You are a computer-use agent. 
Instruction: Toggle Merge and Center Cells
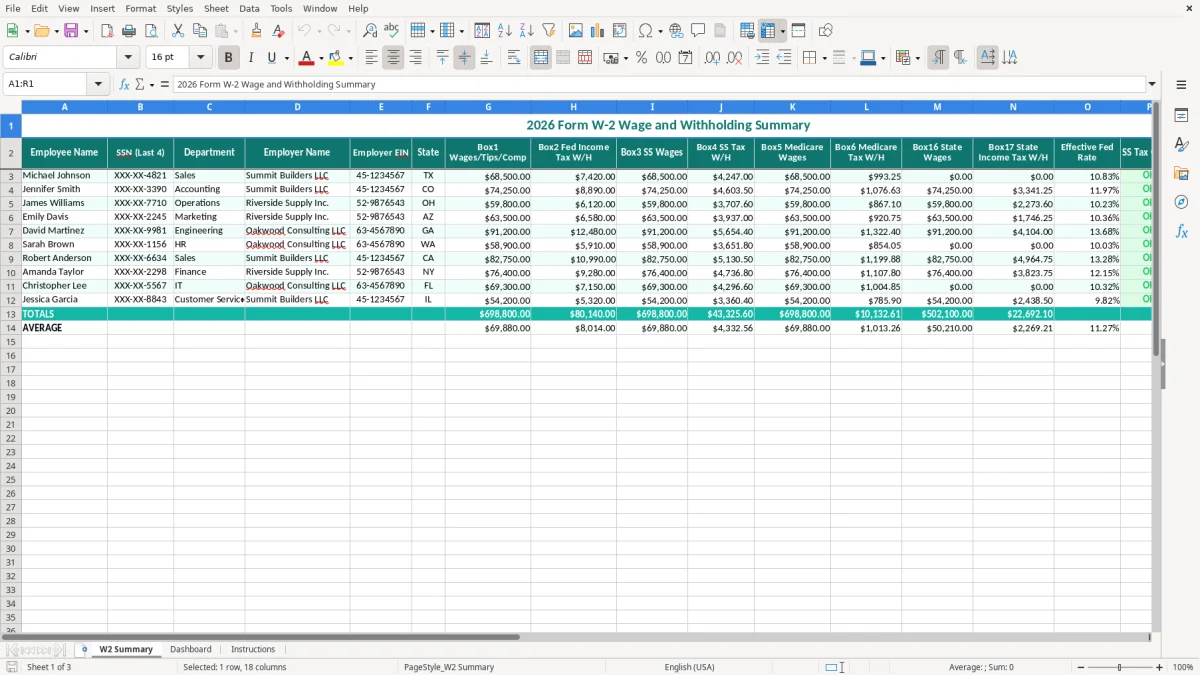coord(541,58)
